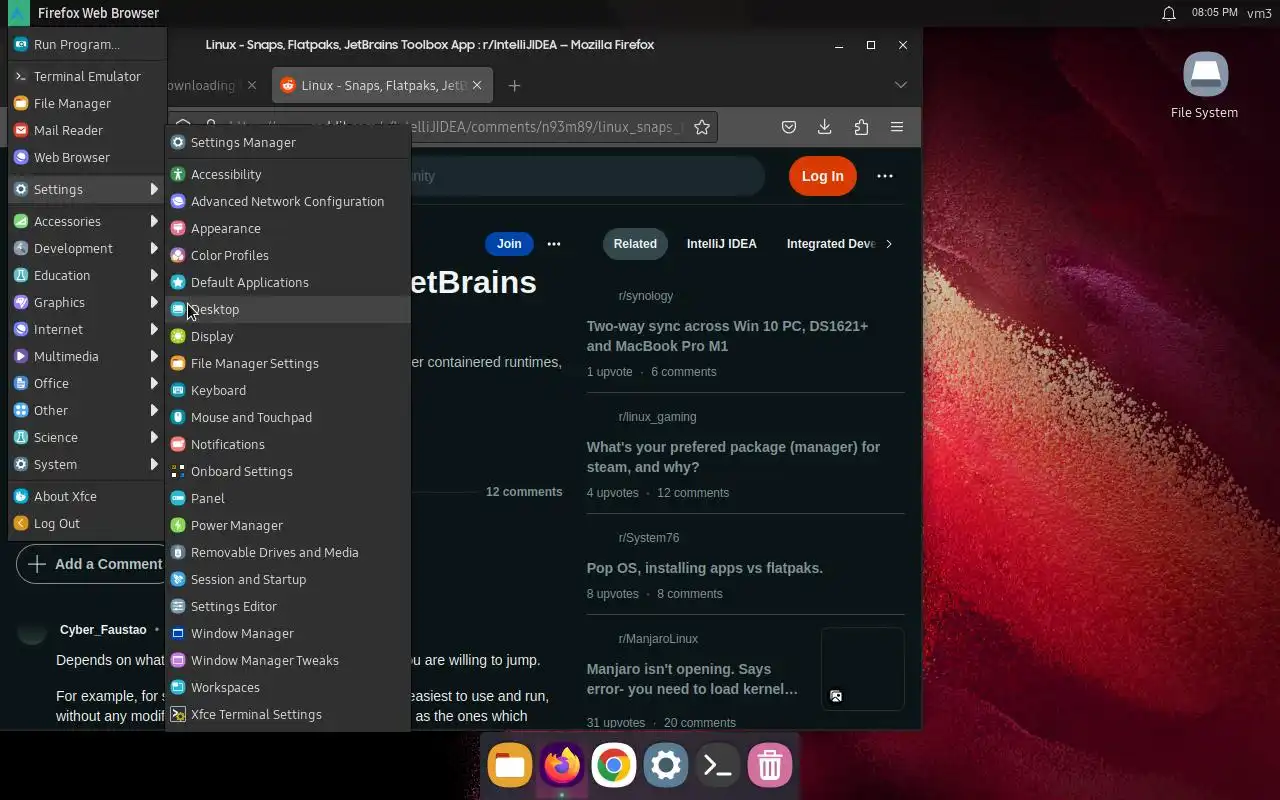Open Accessibility settings entry
This screenshot has width=1280, height=800.
[x=288, y=174]
